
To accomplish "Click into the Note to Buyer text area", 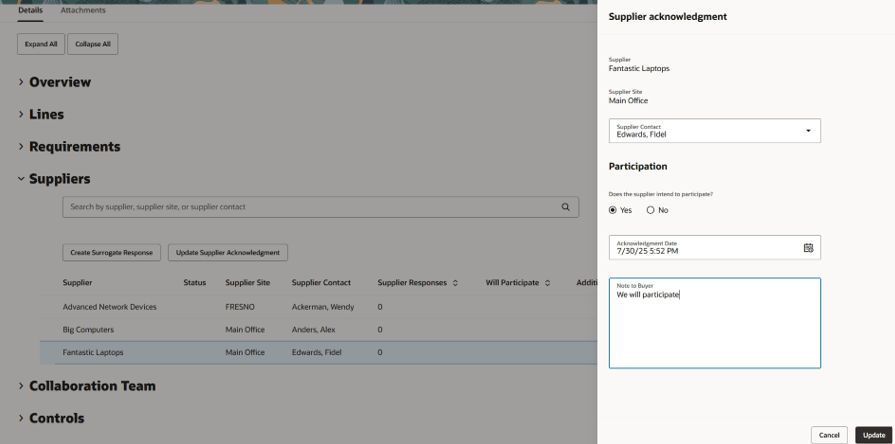I will 715,323.
